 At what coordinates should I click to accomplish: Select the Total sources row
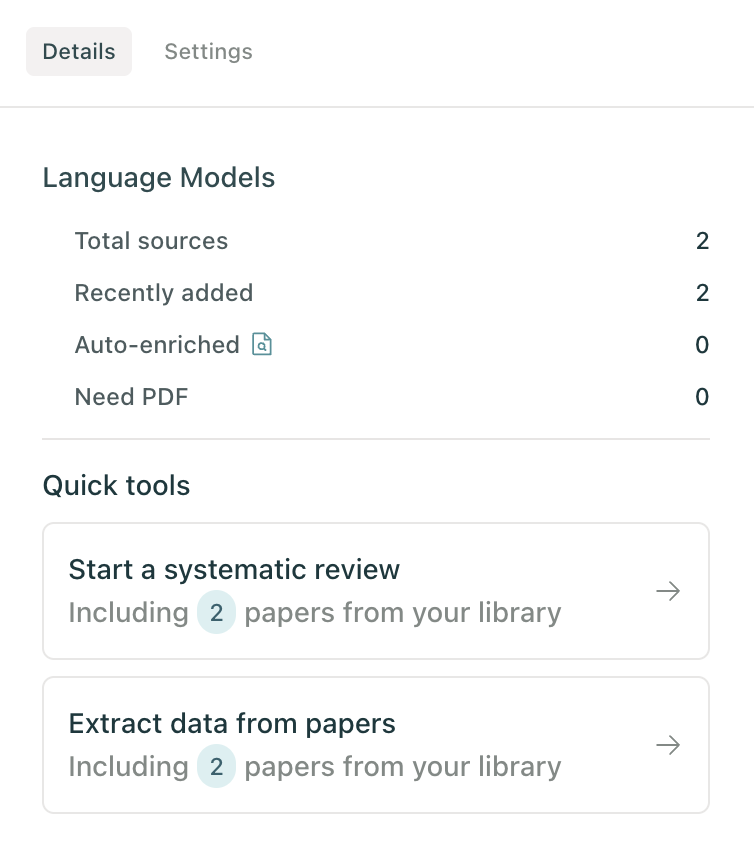pos(392,241)
